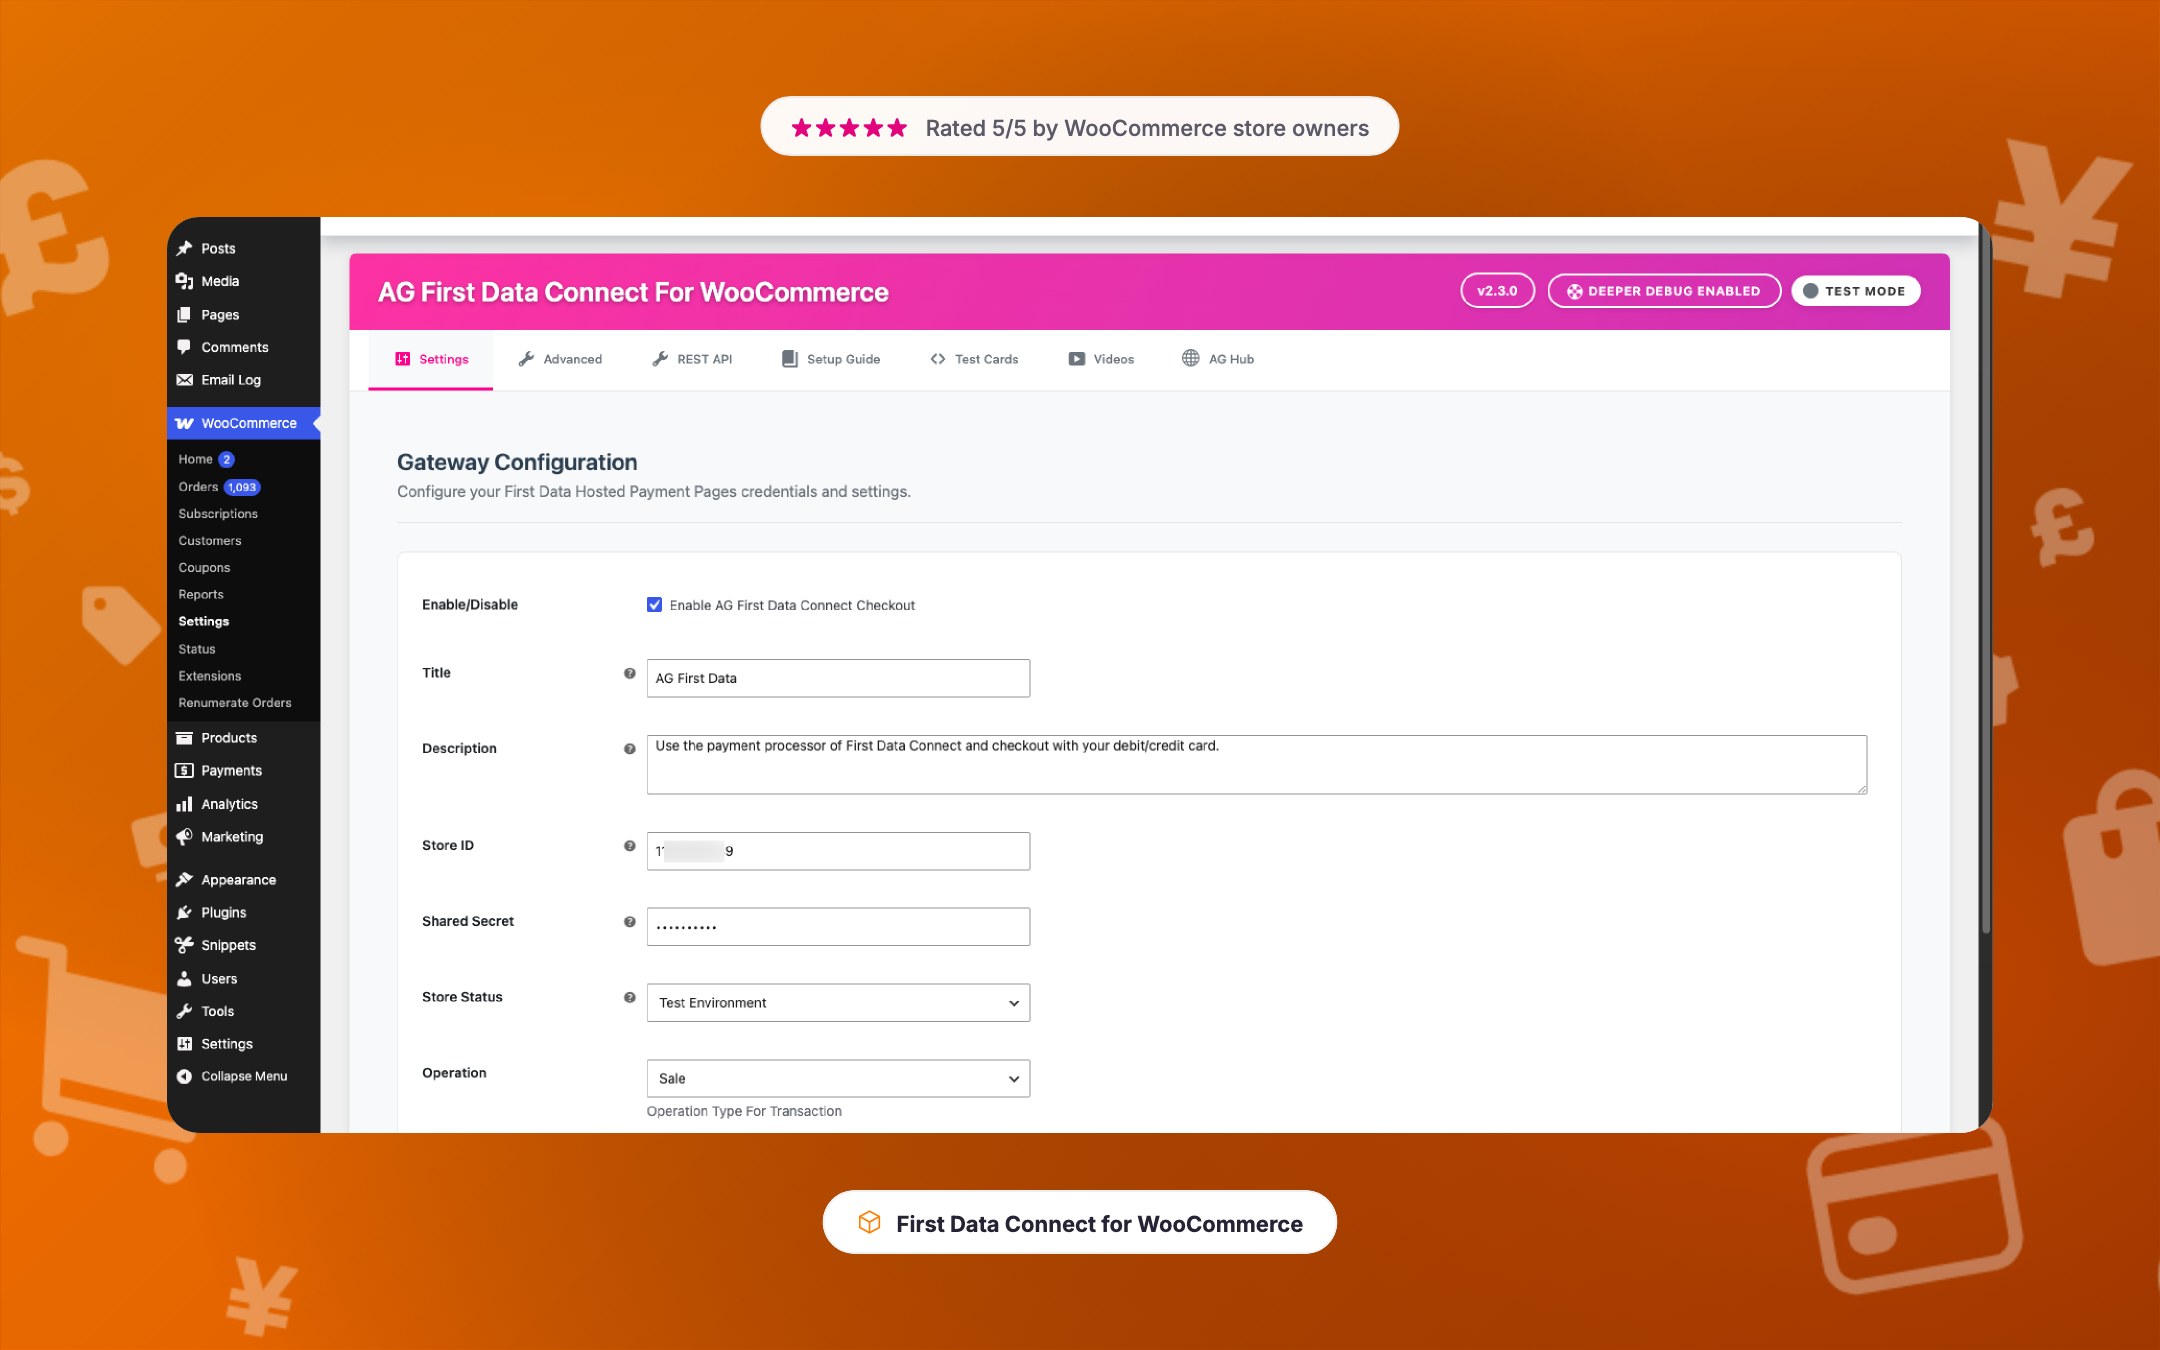2160x1350 pixels.
Task: Open the AG Hub tab
Action: [1218, 359]
